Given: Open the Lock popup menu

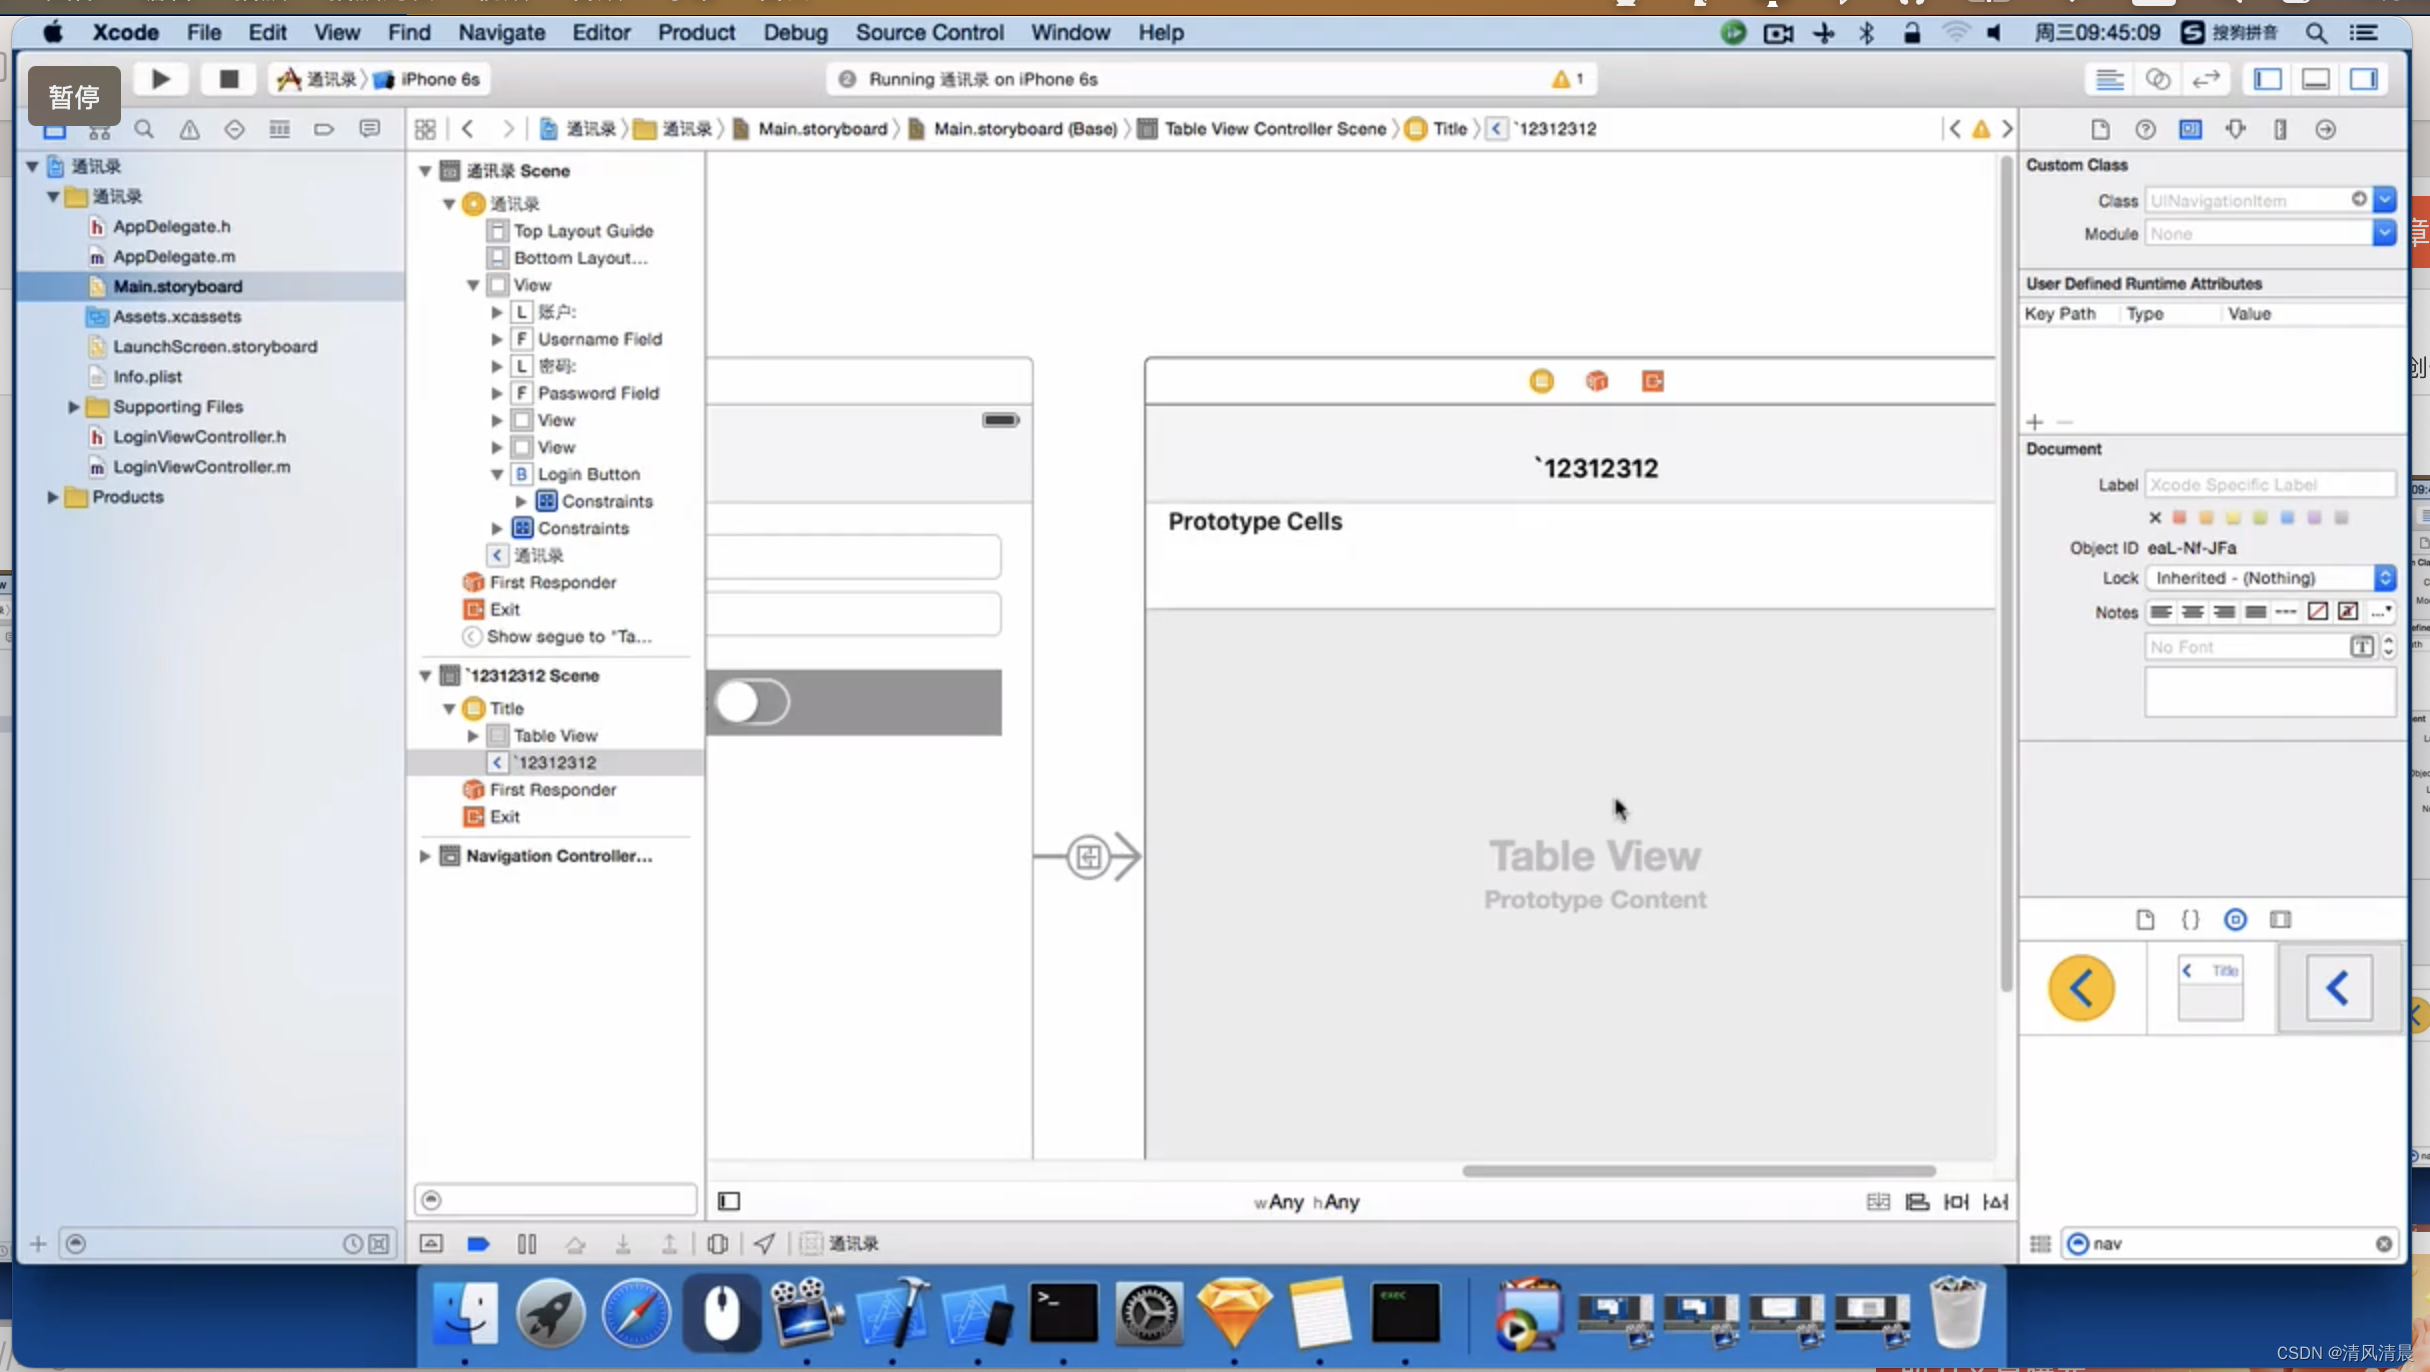Looking at the screenshot, I should point(2271,578).
